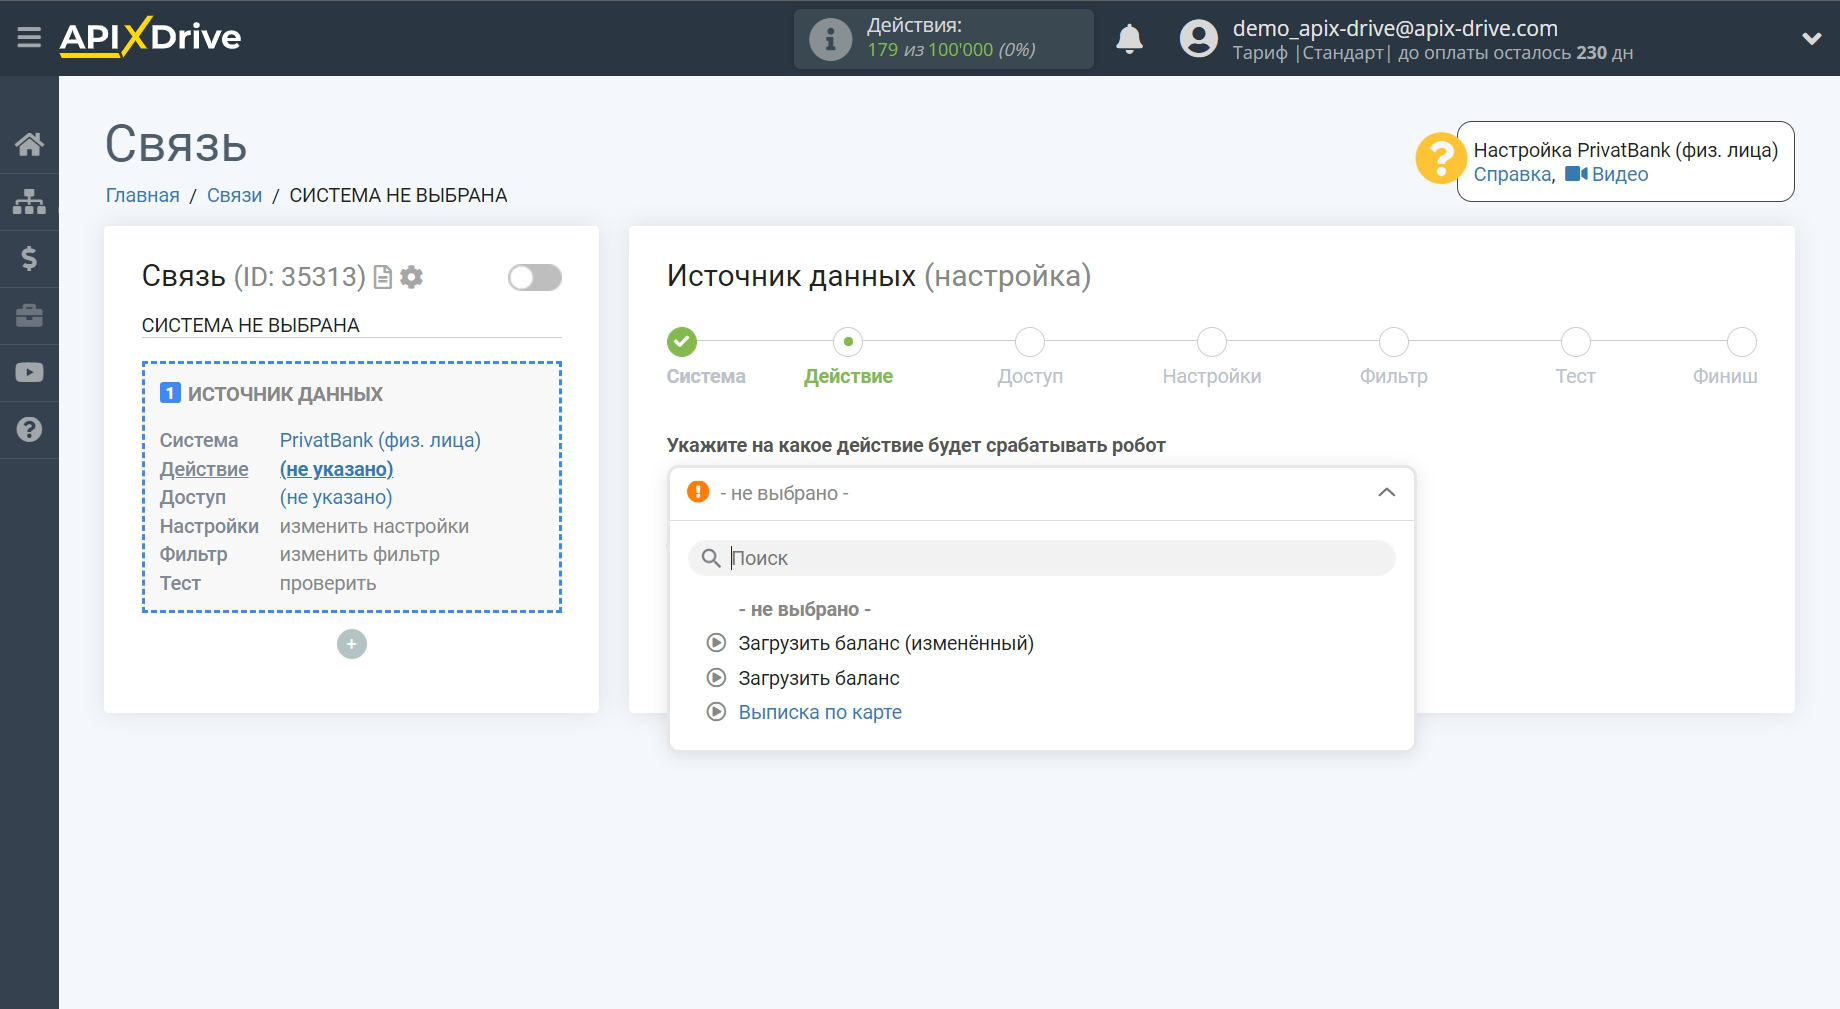Click the yellow question mark help icon

pos(1441,158)
